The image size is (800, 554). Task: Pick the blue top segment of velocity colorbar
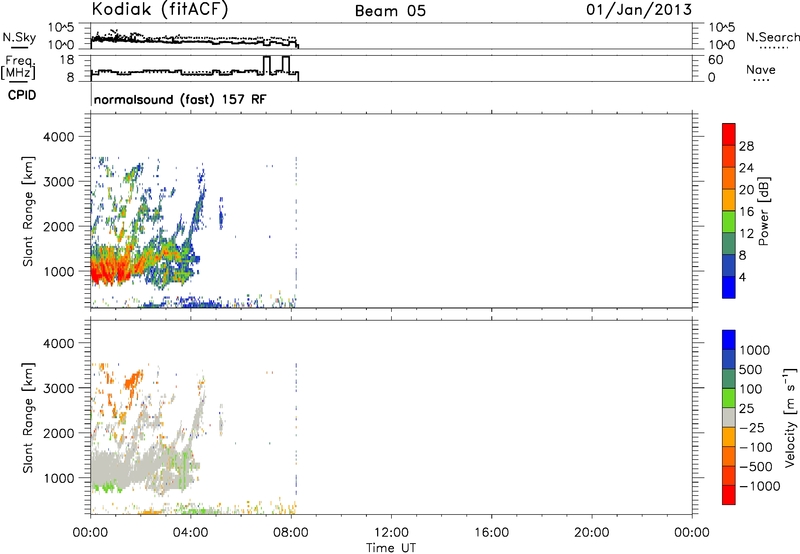pyautogui.click(x=729, y=340)
